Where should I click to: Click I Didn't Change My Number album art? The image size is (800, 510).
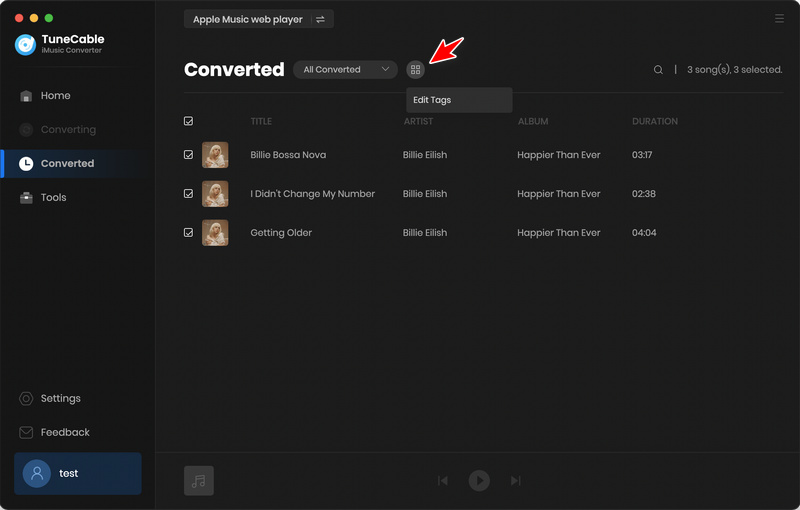coord(215,194)
